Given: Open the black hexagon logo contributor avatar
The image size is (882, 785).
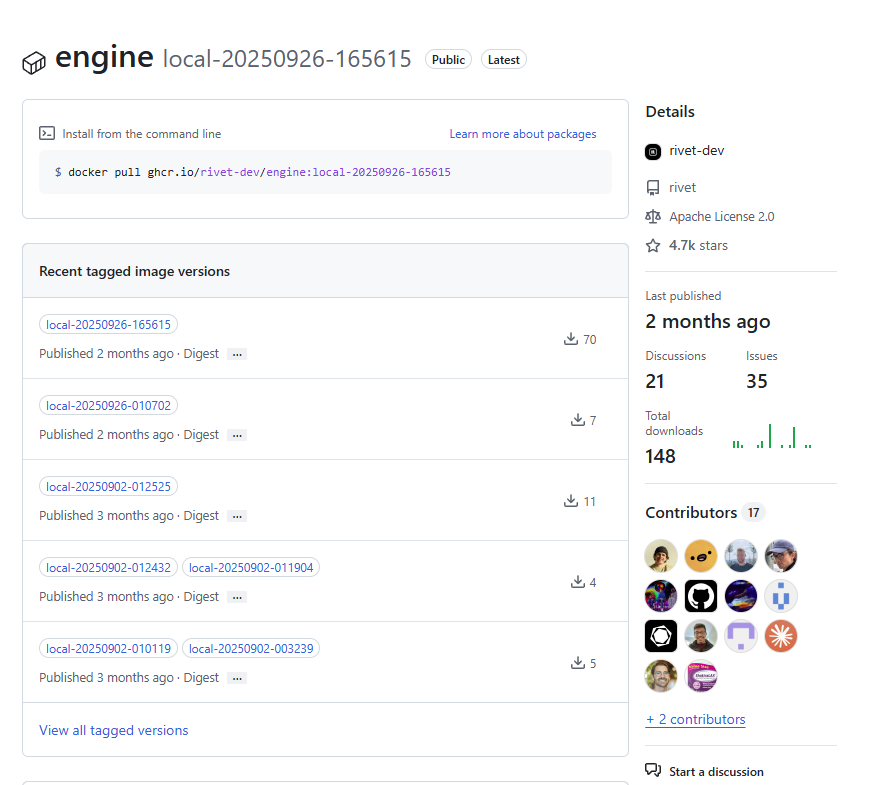Looking at the screenshot, I should pyautogui.click(x=661, y=636).
